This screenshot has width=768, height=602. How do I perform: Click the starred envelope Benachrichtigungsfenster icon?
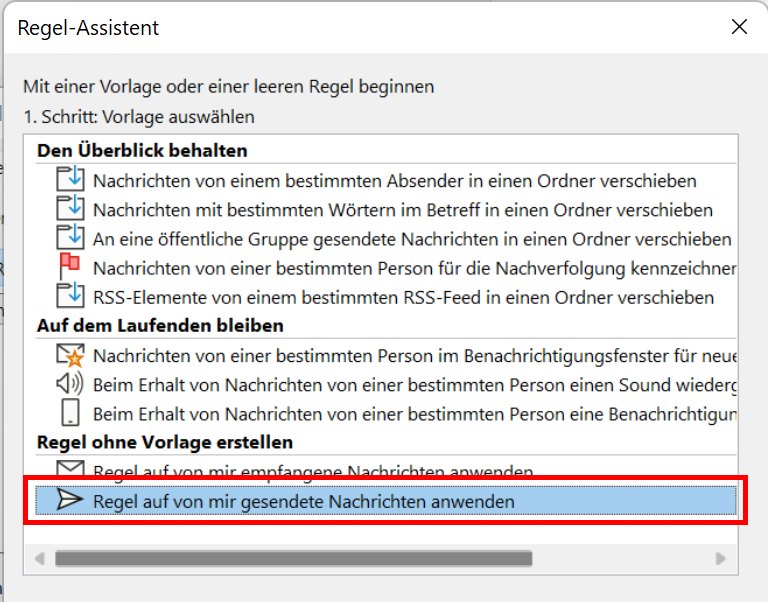tap(71, 355)
